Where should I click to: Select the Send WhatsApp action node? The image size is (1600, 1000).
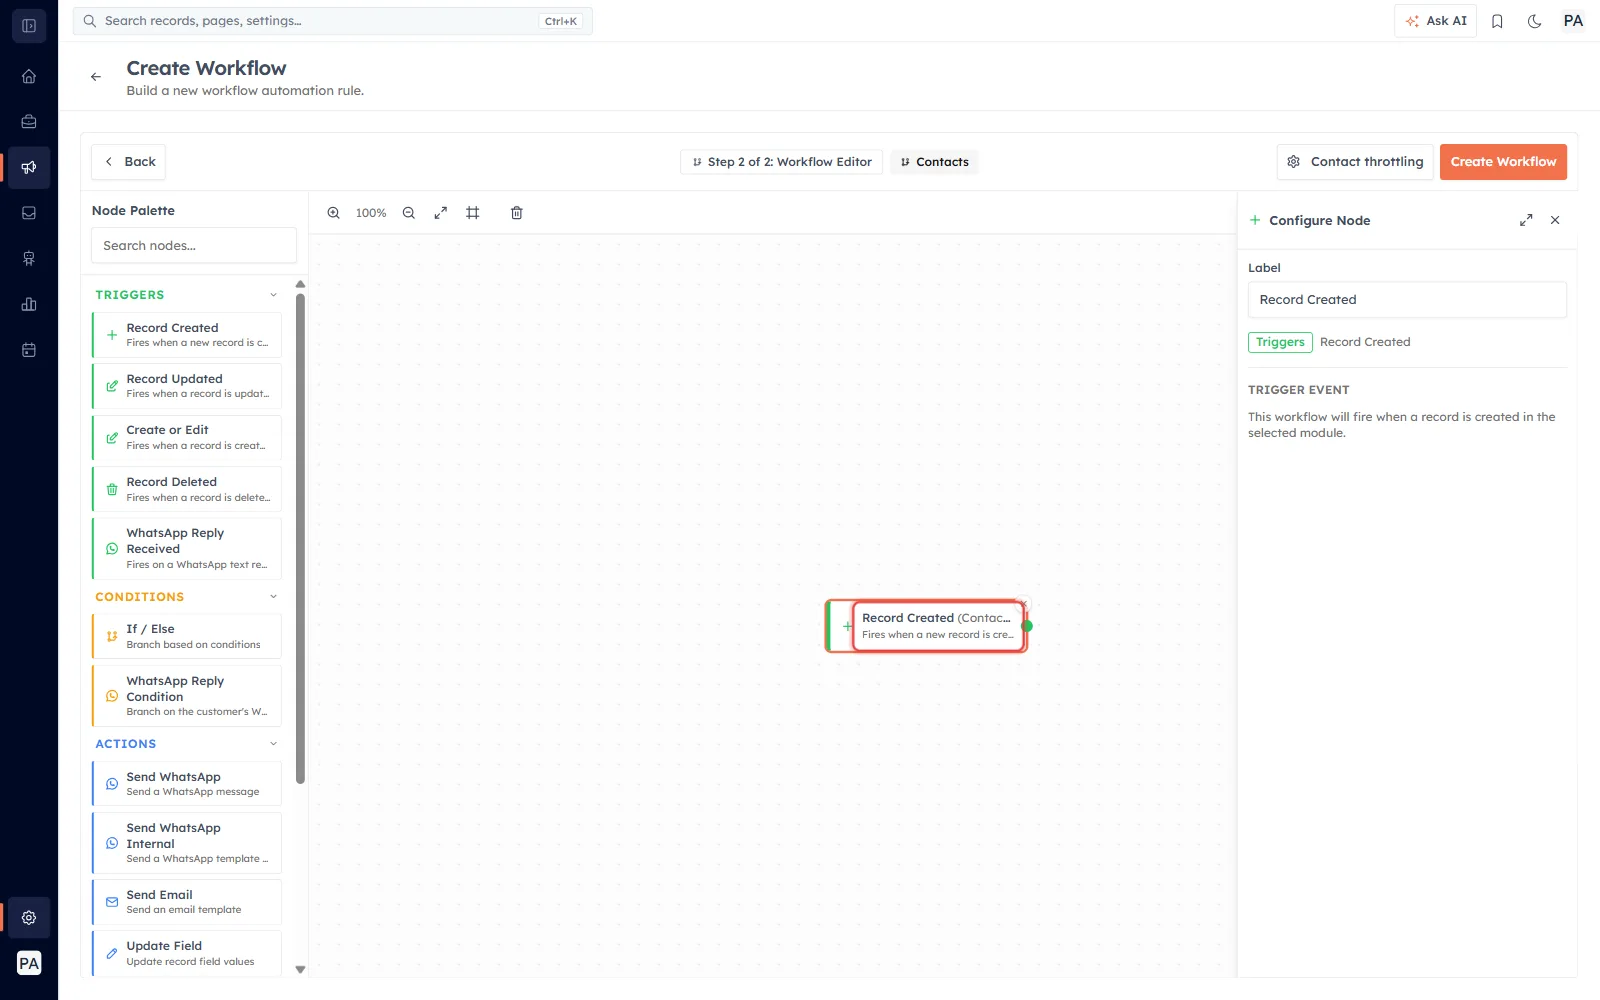pos(187,784)
